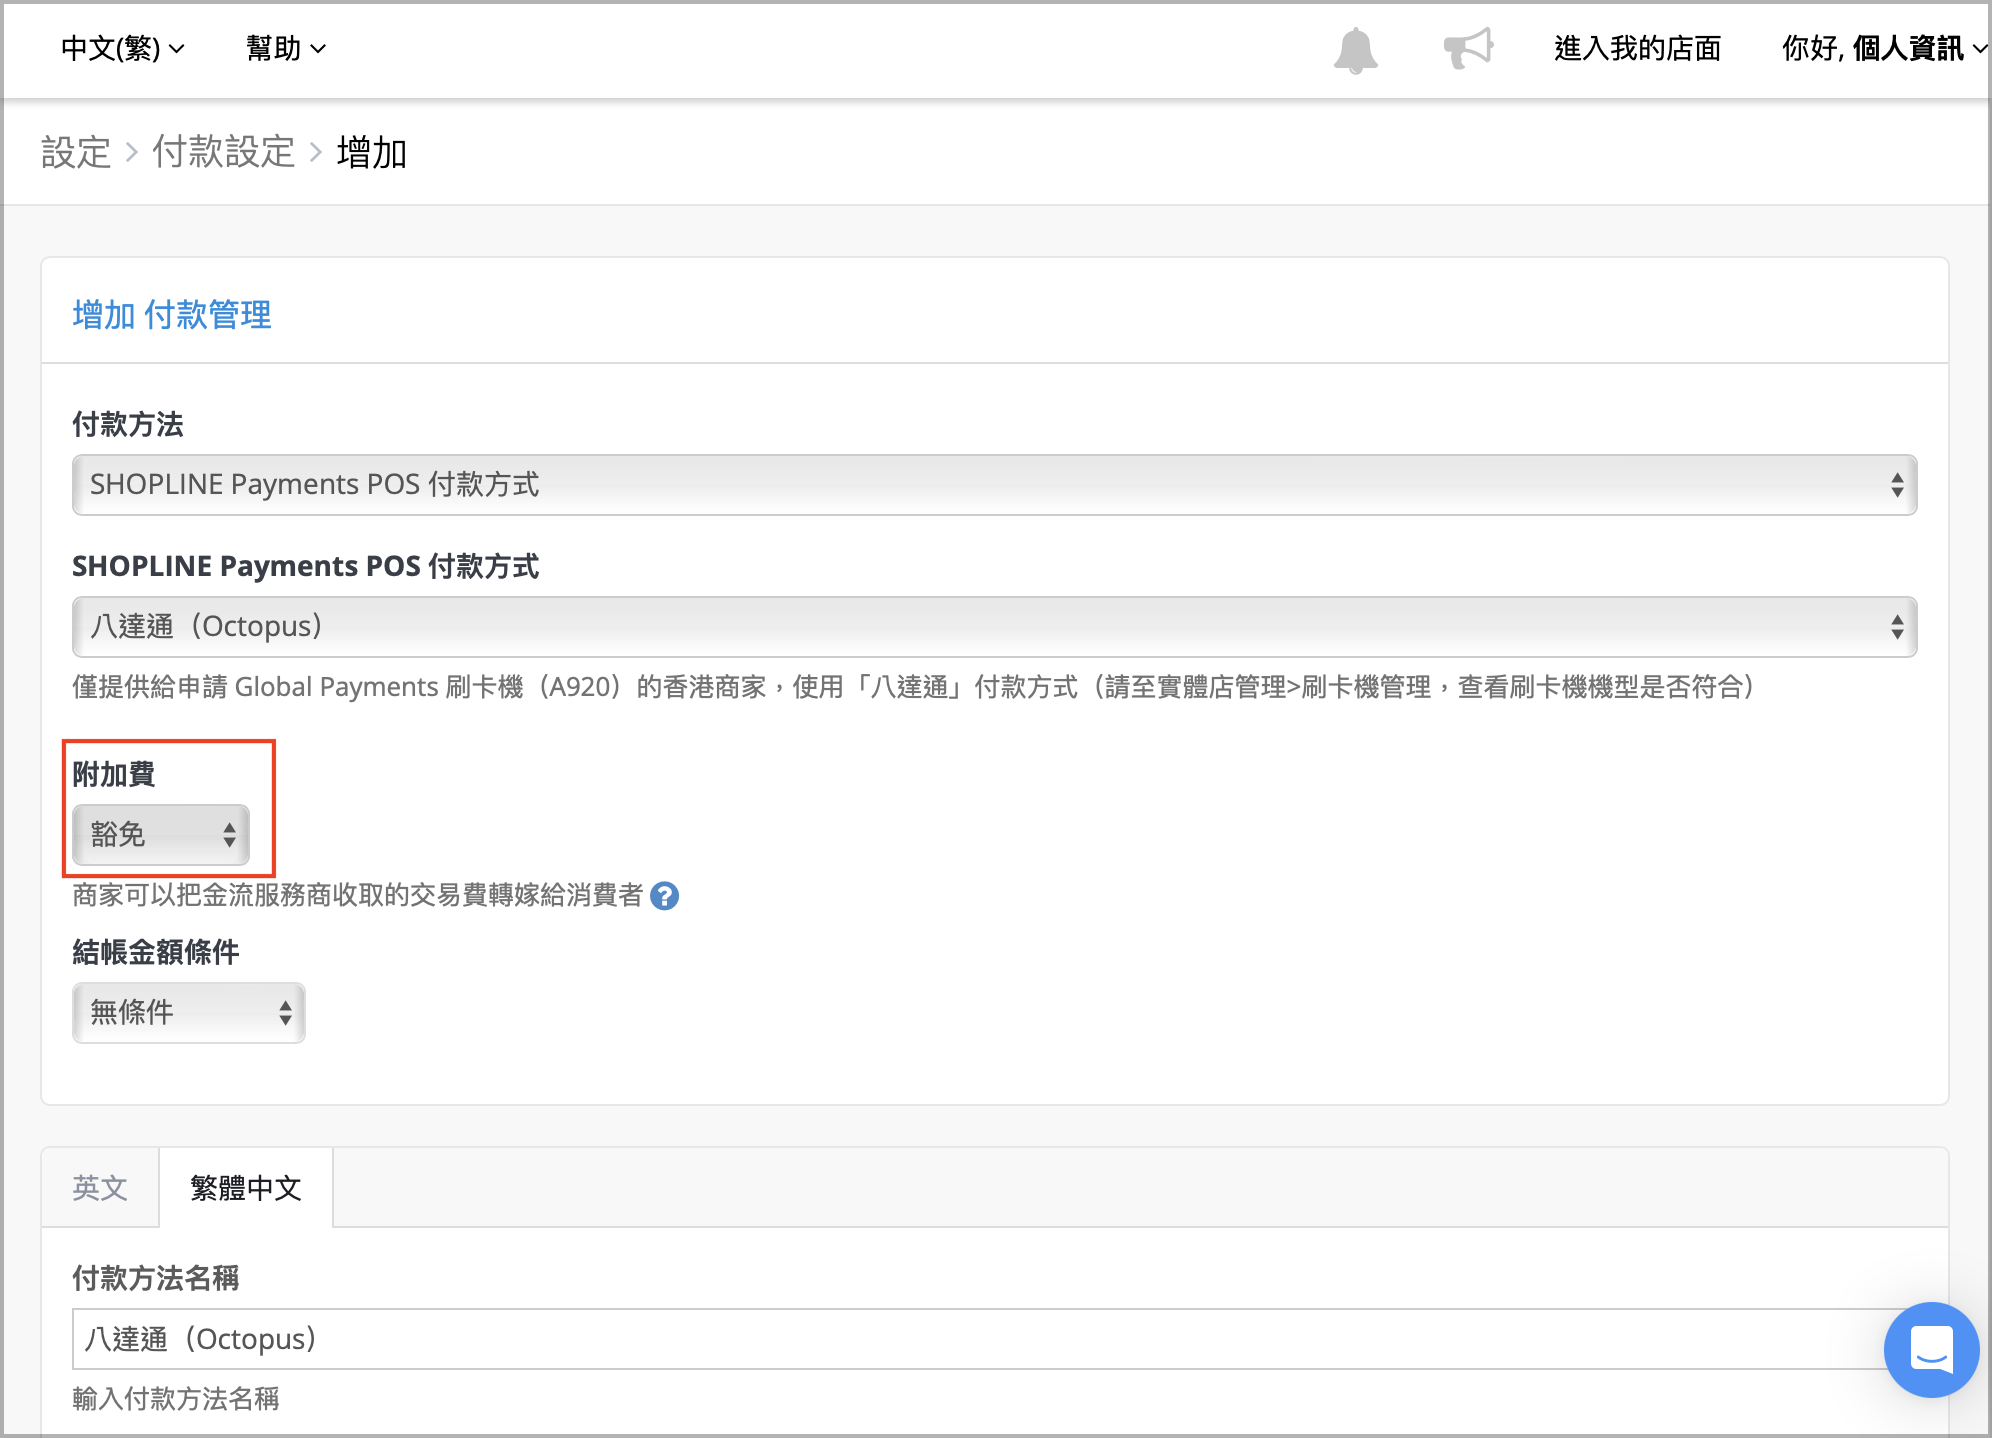
Task: Click the blue help question mark icon
Action: pyautogui.click(x=664, y=896)
